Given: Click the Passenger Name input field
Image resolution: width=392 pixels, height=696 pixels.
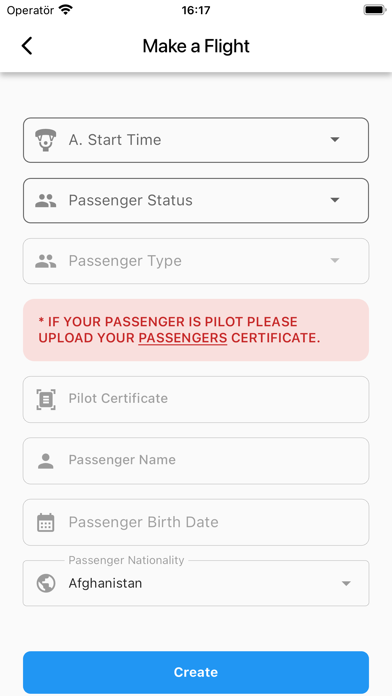Looking at the screenshot, I should click(196, 461).
